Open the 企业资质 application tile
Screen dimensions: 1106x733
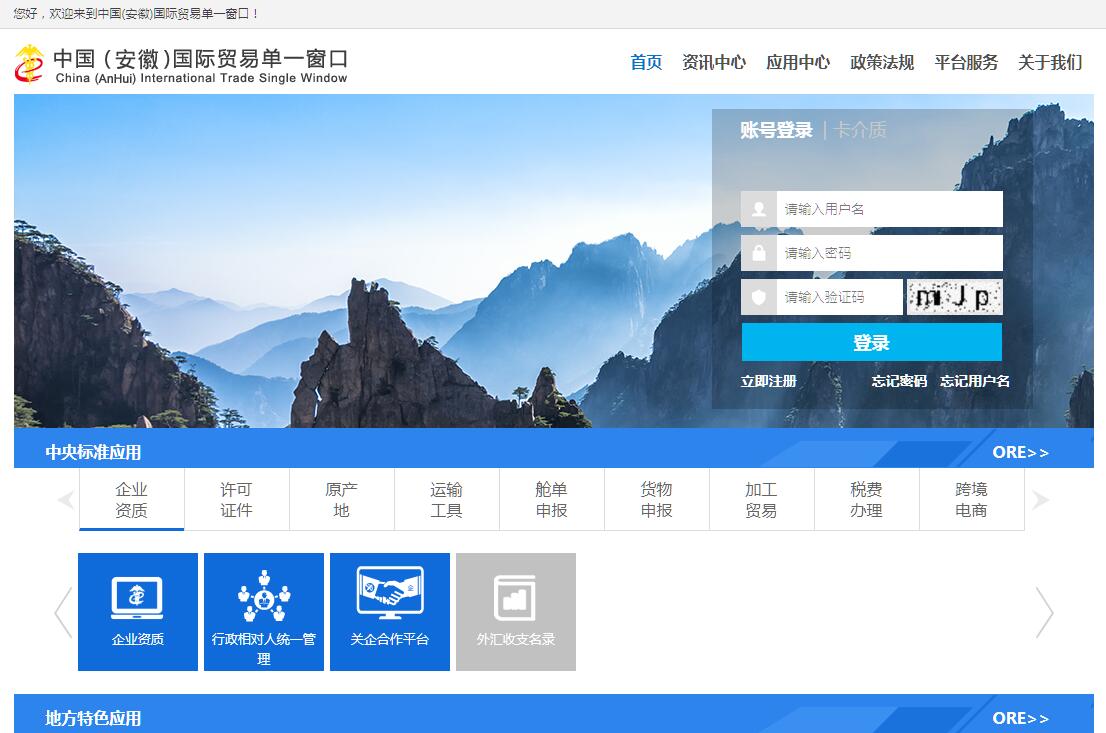(138, 611)
